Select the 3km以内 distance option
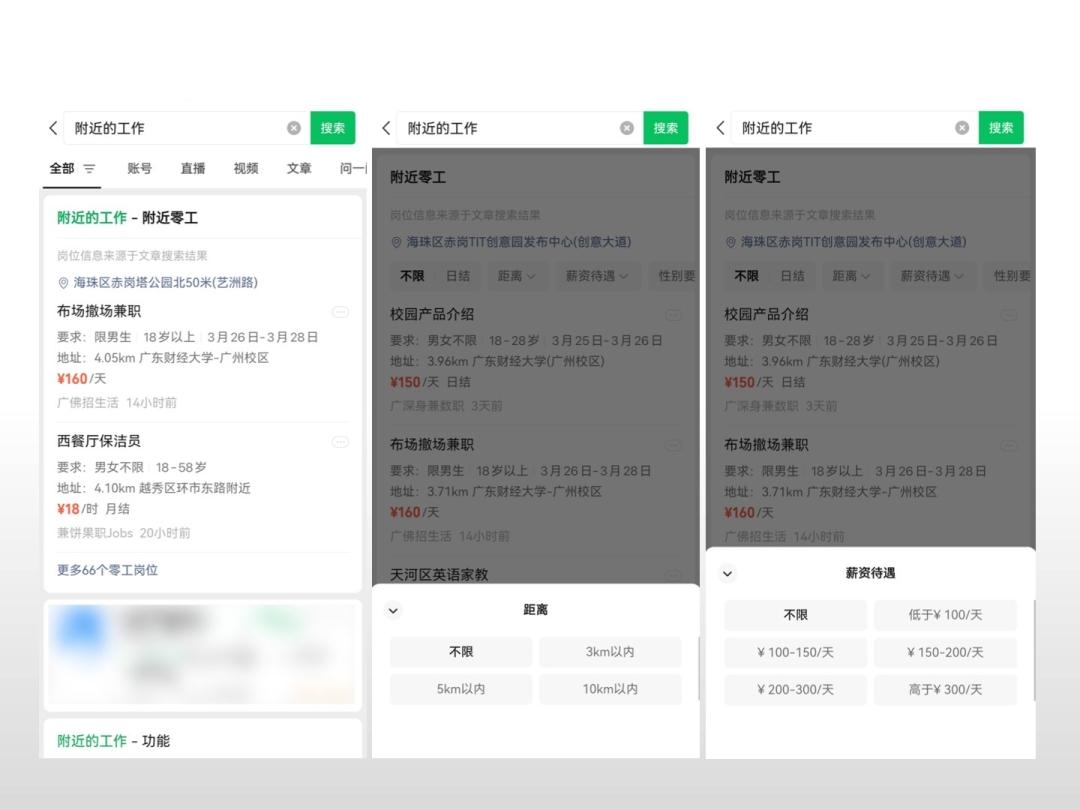Viewport: 1080px width, 810px height. coord(610,652)
